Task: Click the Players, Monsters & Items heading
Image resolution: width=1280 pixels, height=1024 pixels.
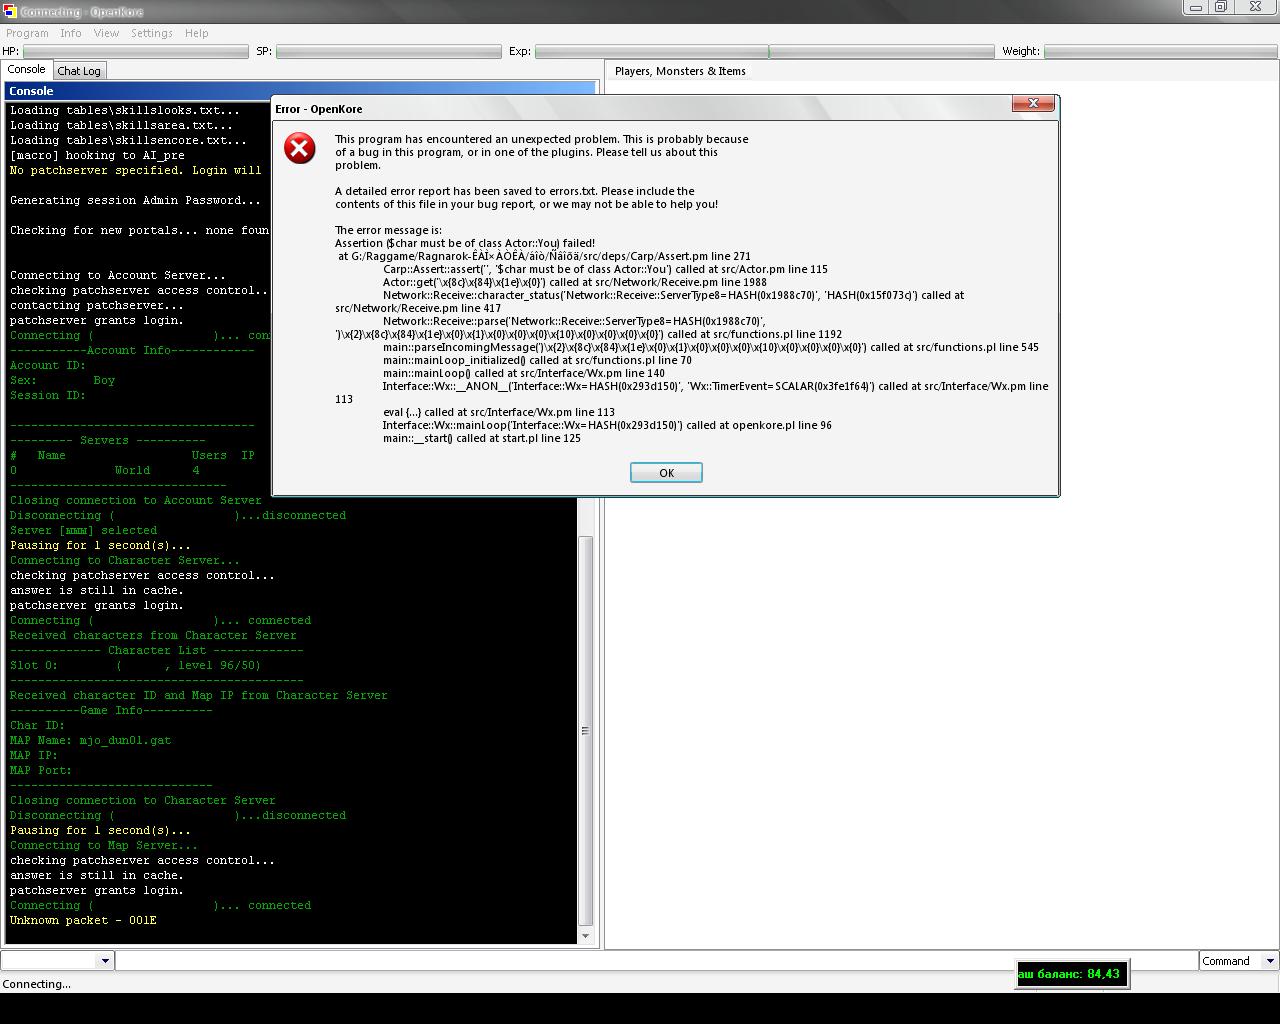Action: 680,71
